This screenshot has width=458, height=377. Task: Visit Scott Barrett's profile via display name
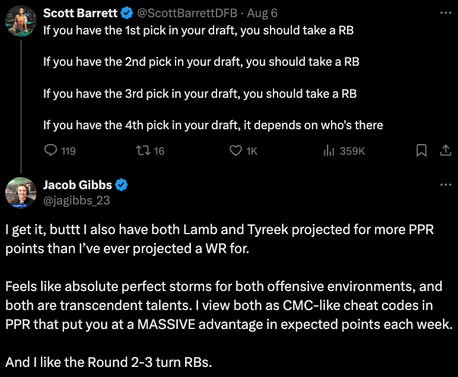pos(80,13)
